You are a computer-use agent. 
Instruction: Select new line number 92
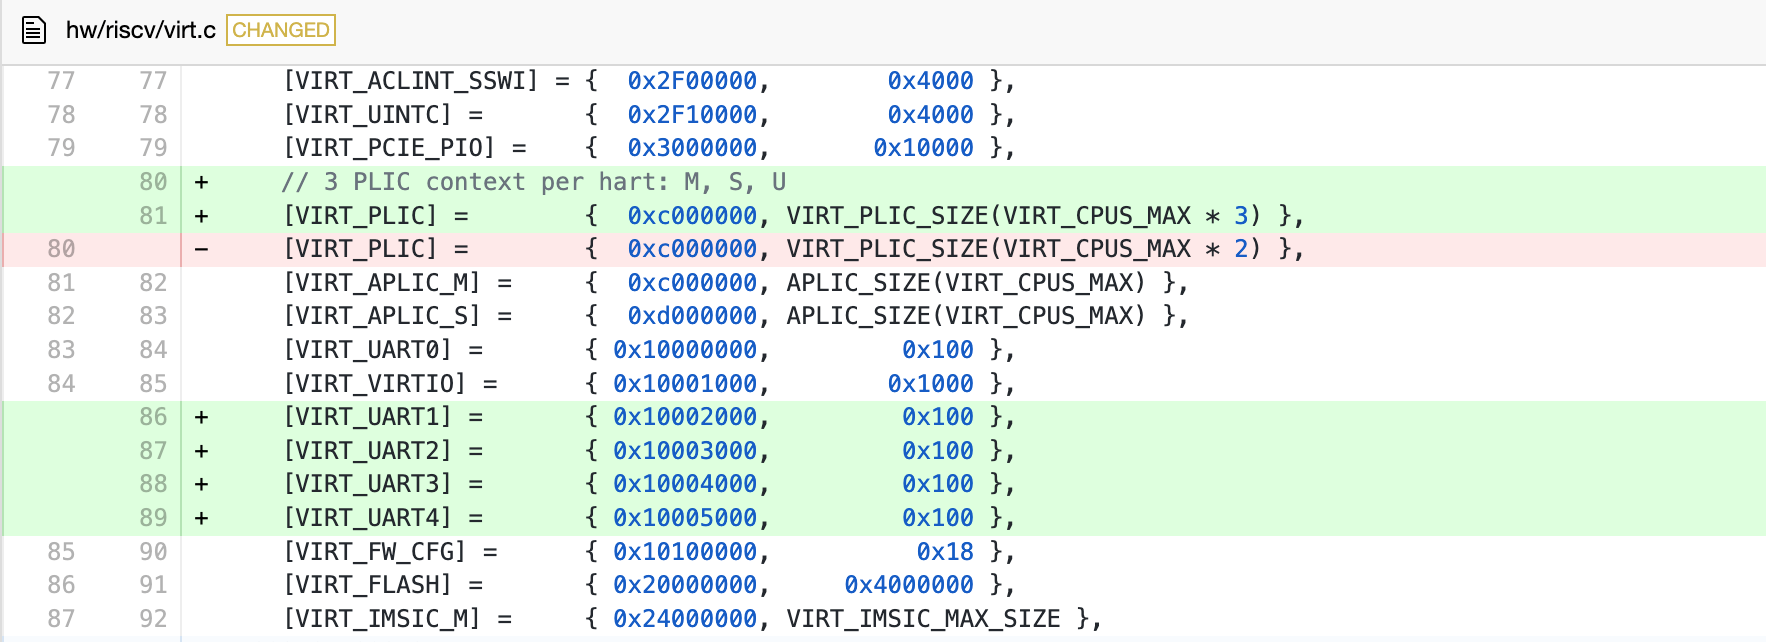tap(153, 619)
